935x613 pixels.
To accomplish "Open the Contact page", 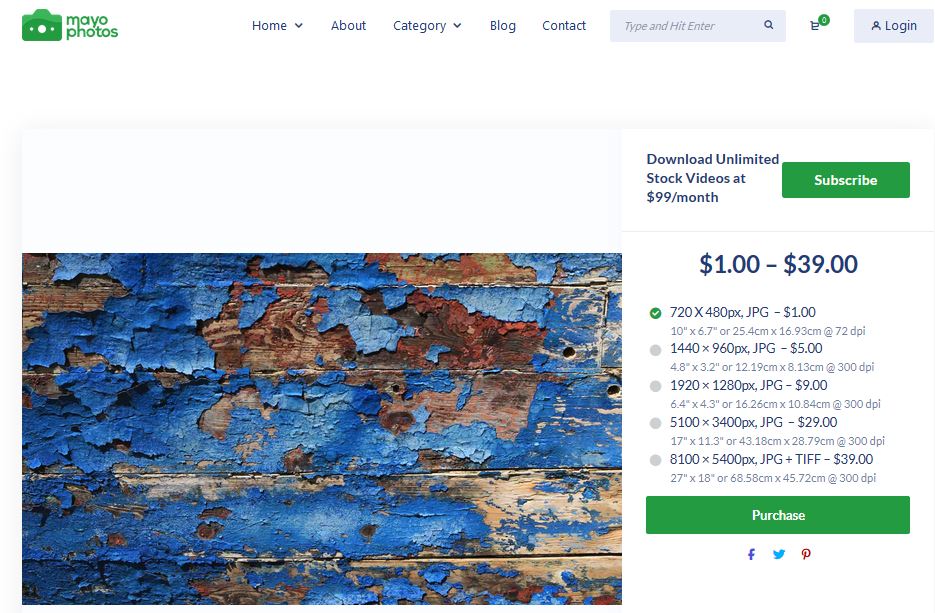I will (x=564, y=26).
